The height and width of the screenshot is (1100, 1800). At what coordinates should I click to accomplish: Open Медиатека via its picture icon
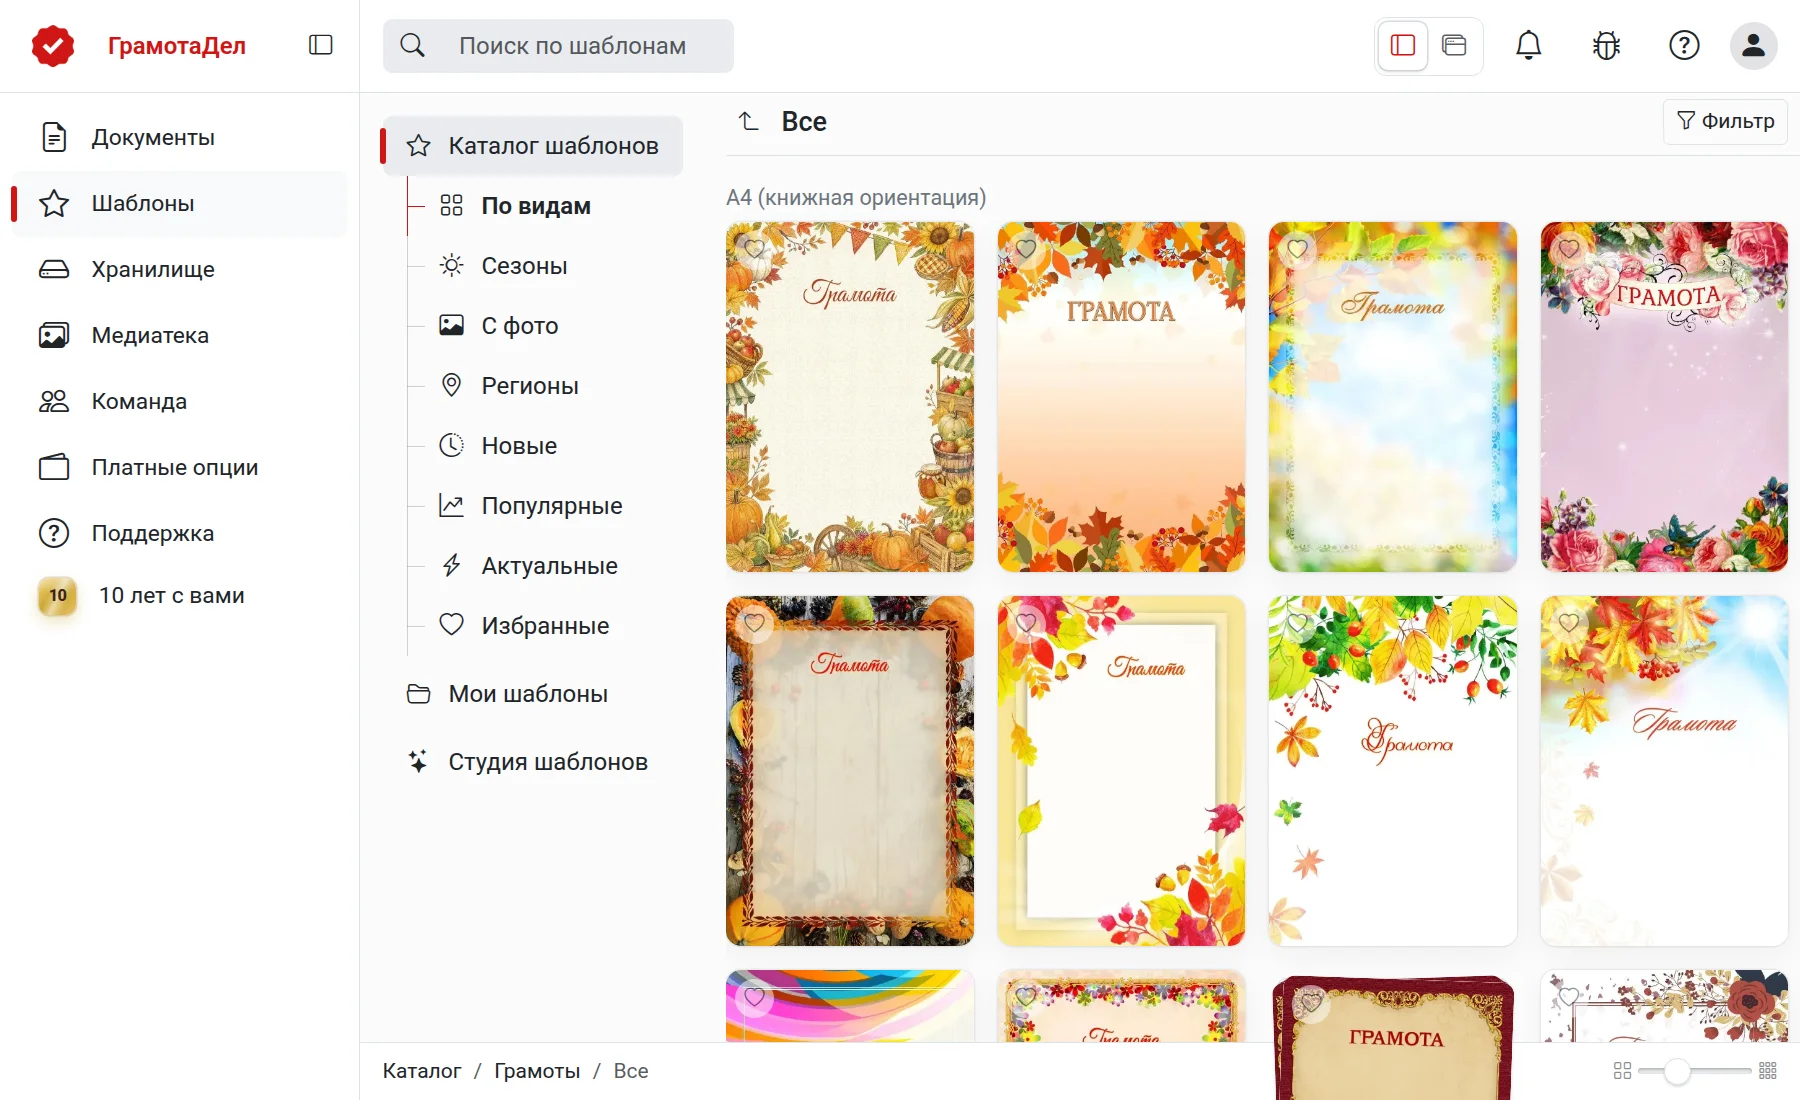[54, 335]
